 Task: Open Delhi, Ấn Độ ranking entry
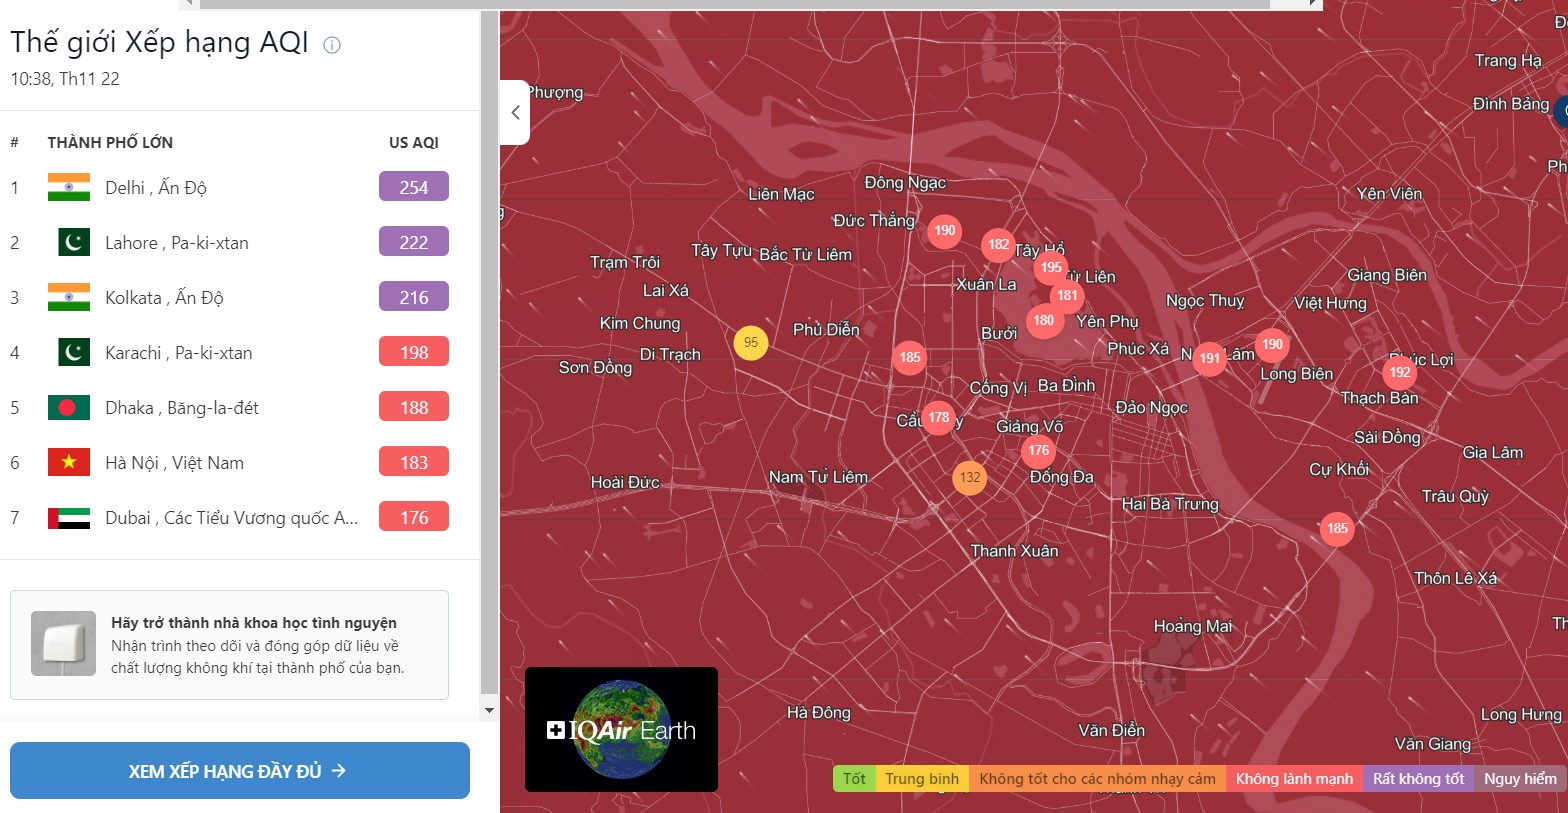[x=156, y=188]
